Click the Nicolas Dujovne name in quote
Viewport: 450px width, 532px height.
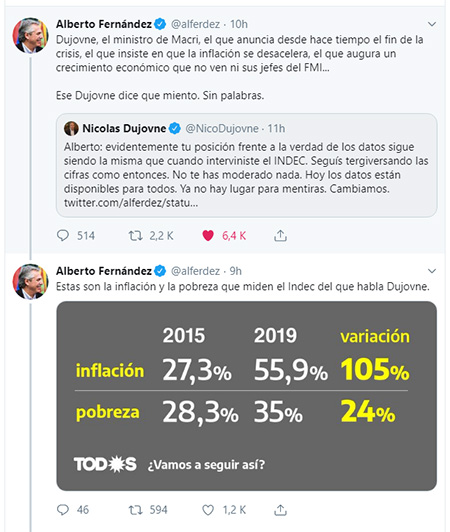pyautogui.click(x=124, y=129)
